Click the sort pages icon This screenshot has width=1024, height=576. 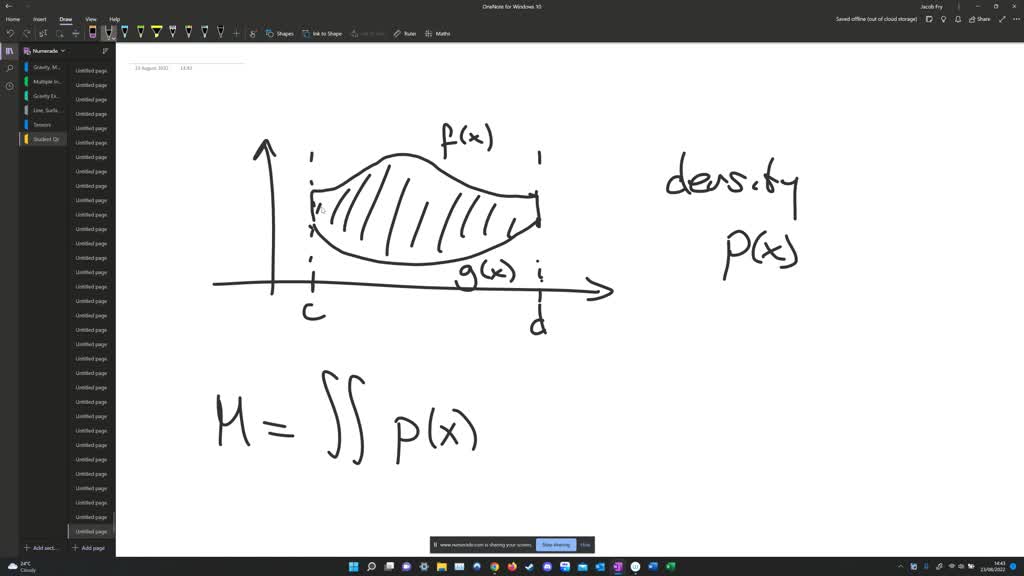[105, 50]
